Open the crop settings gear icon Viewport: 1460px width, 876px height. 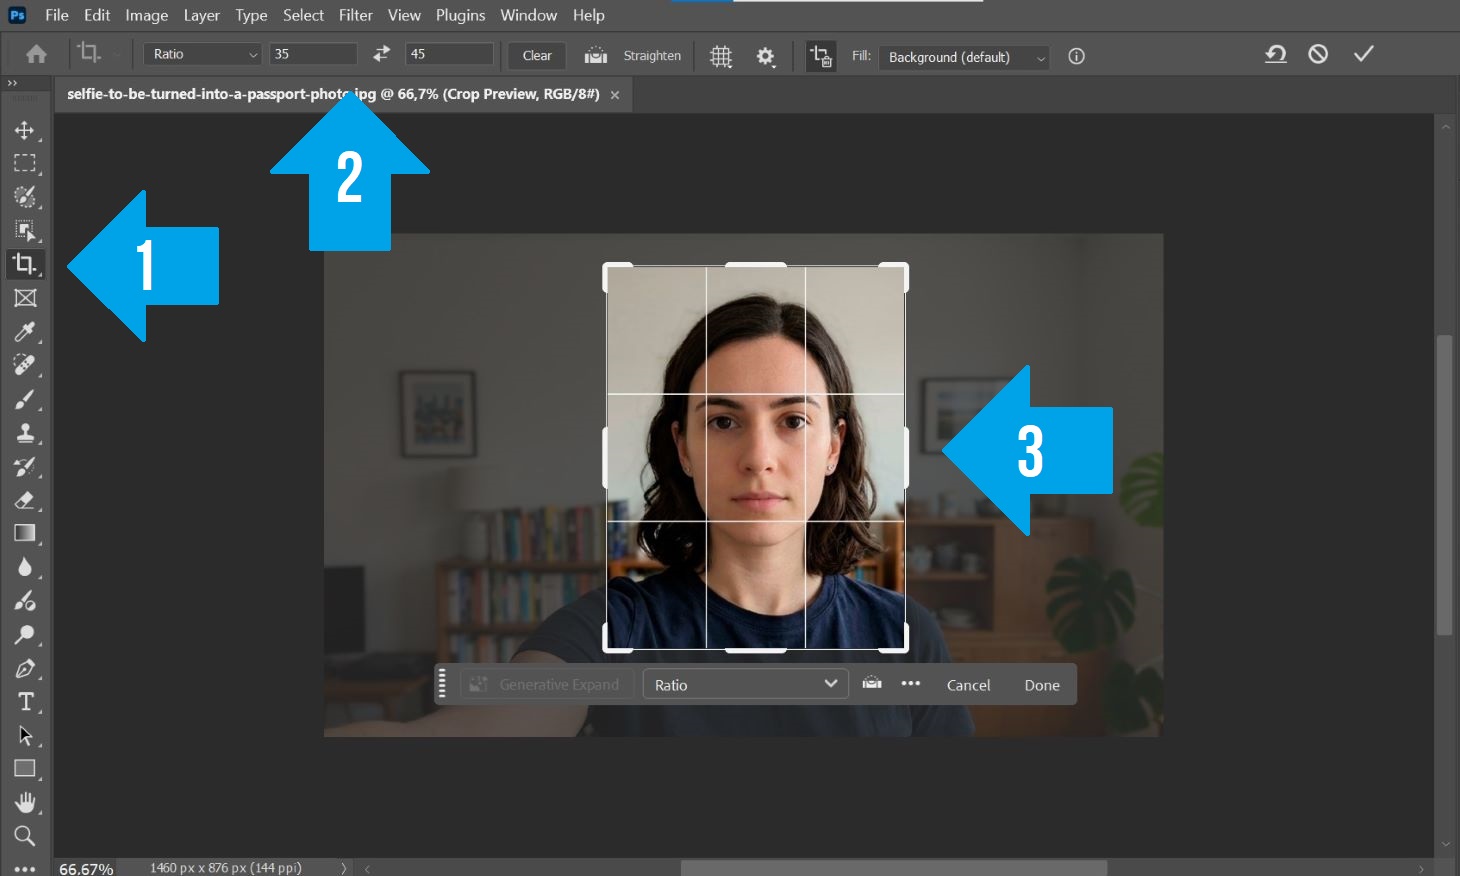pyautogui.click(x=765, y=57)
